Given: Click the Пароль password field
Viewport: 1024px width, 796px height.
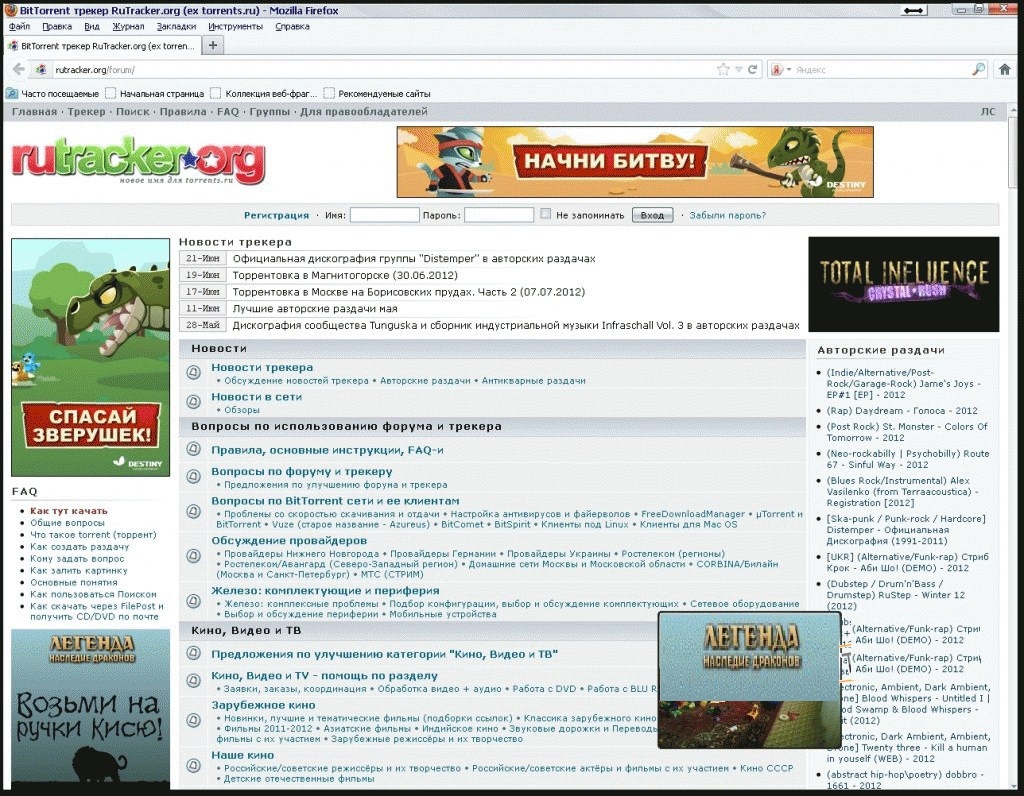Looking at the screenshot, I should pos(499,215).
